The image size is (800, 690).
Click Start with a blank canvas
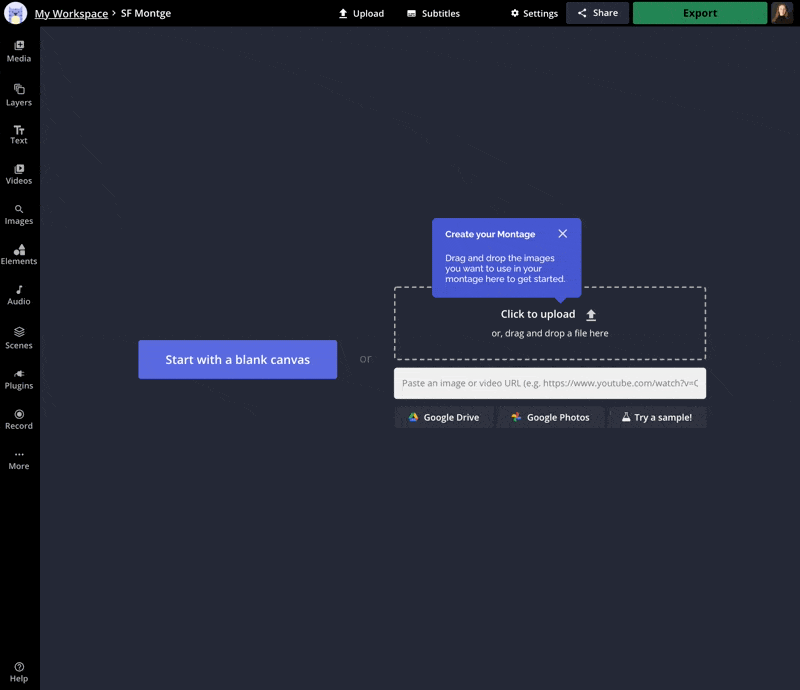tap(237, 360)
